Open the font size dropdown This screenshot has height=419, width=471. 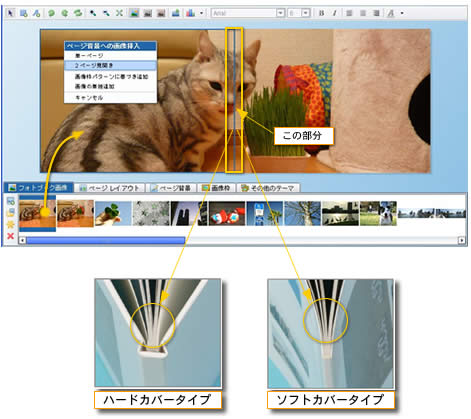[x=306, y=13]
